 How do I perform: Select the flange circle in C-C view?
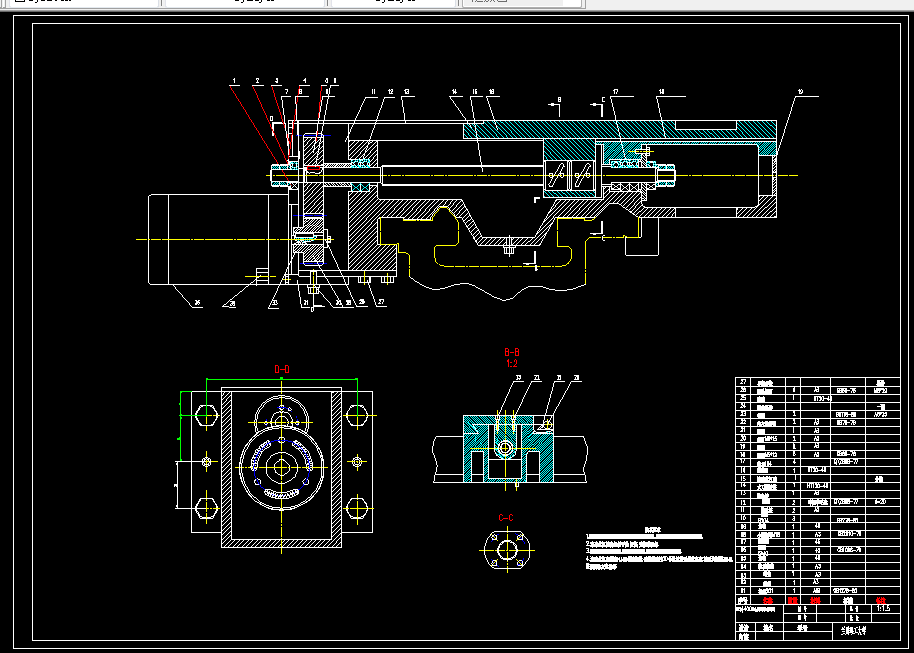[x=507, y=549]
